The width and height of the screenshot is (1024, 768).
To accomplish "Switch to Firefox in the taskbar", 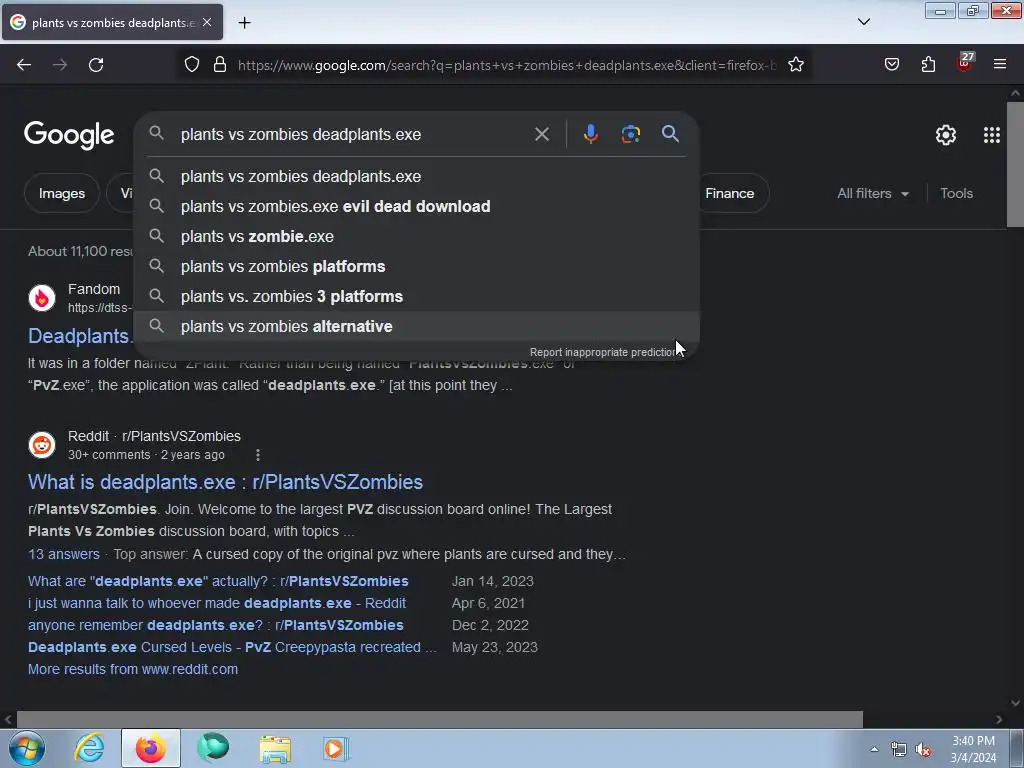I will tap(151, 748).
